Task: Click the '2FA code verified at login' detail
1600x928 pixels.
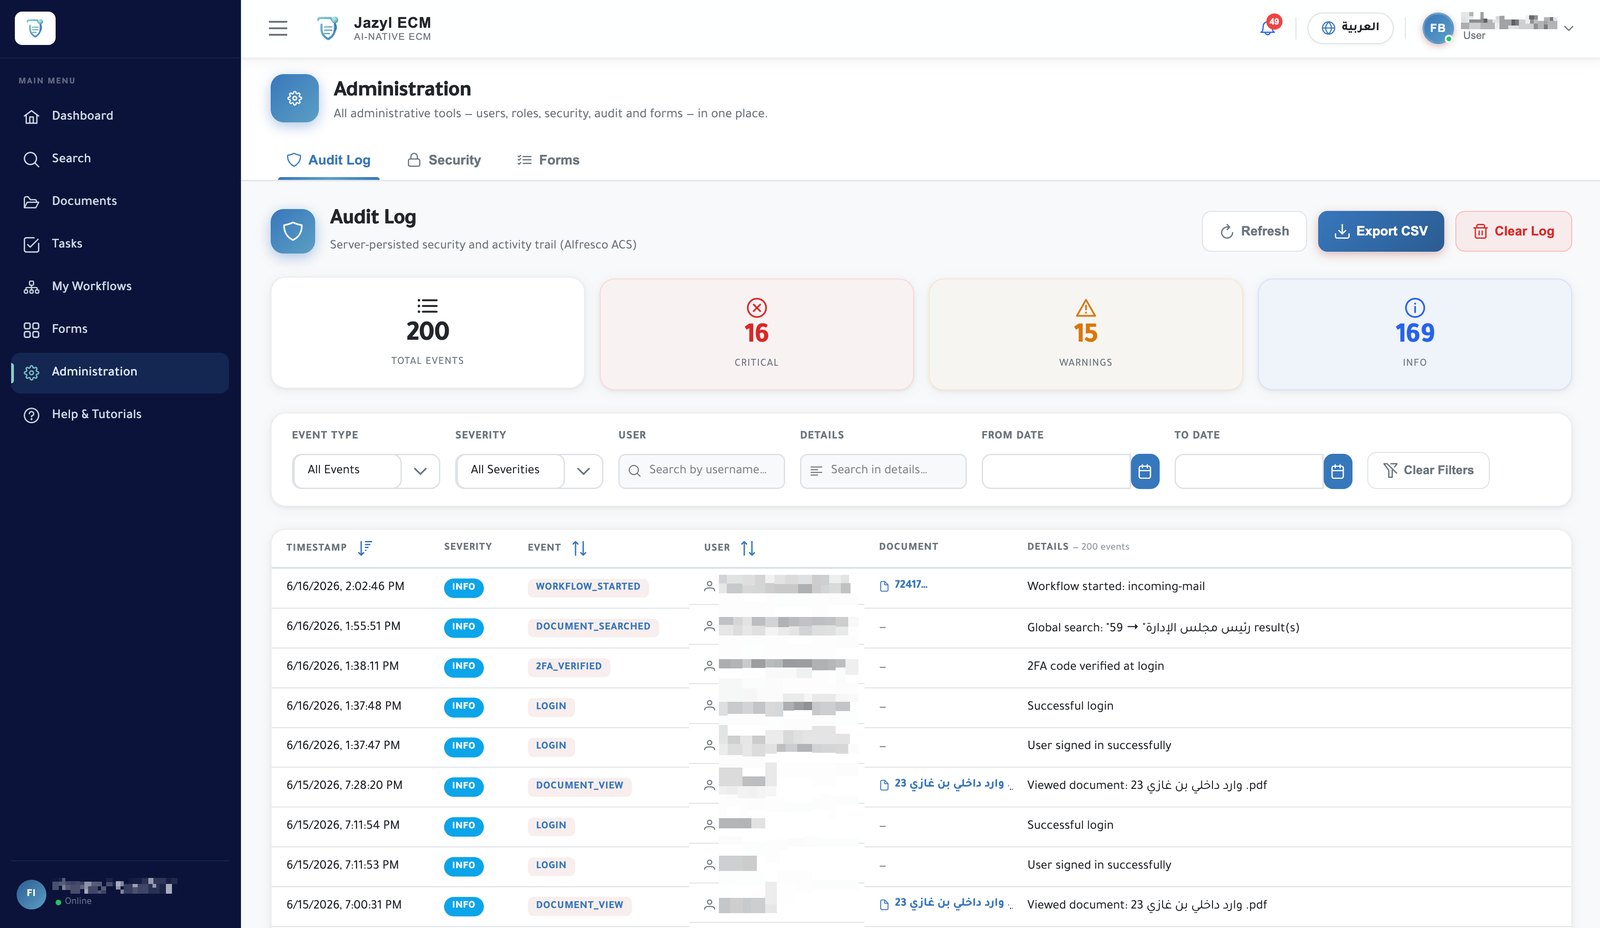Action: click(1095, 666)
